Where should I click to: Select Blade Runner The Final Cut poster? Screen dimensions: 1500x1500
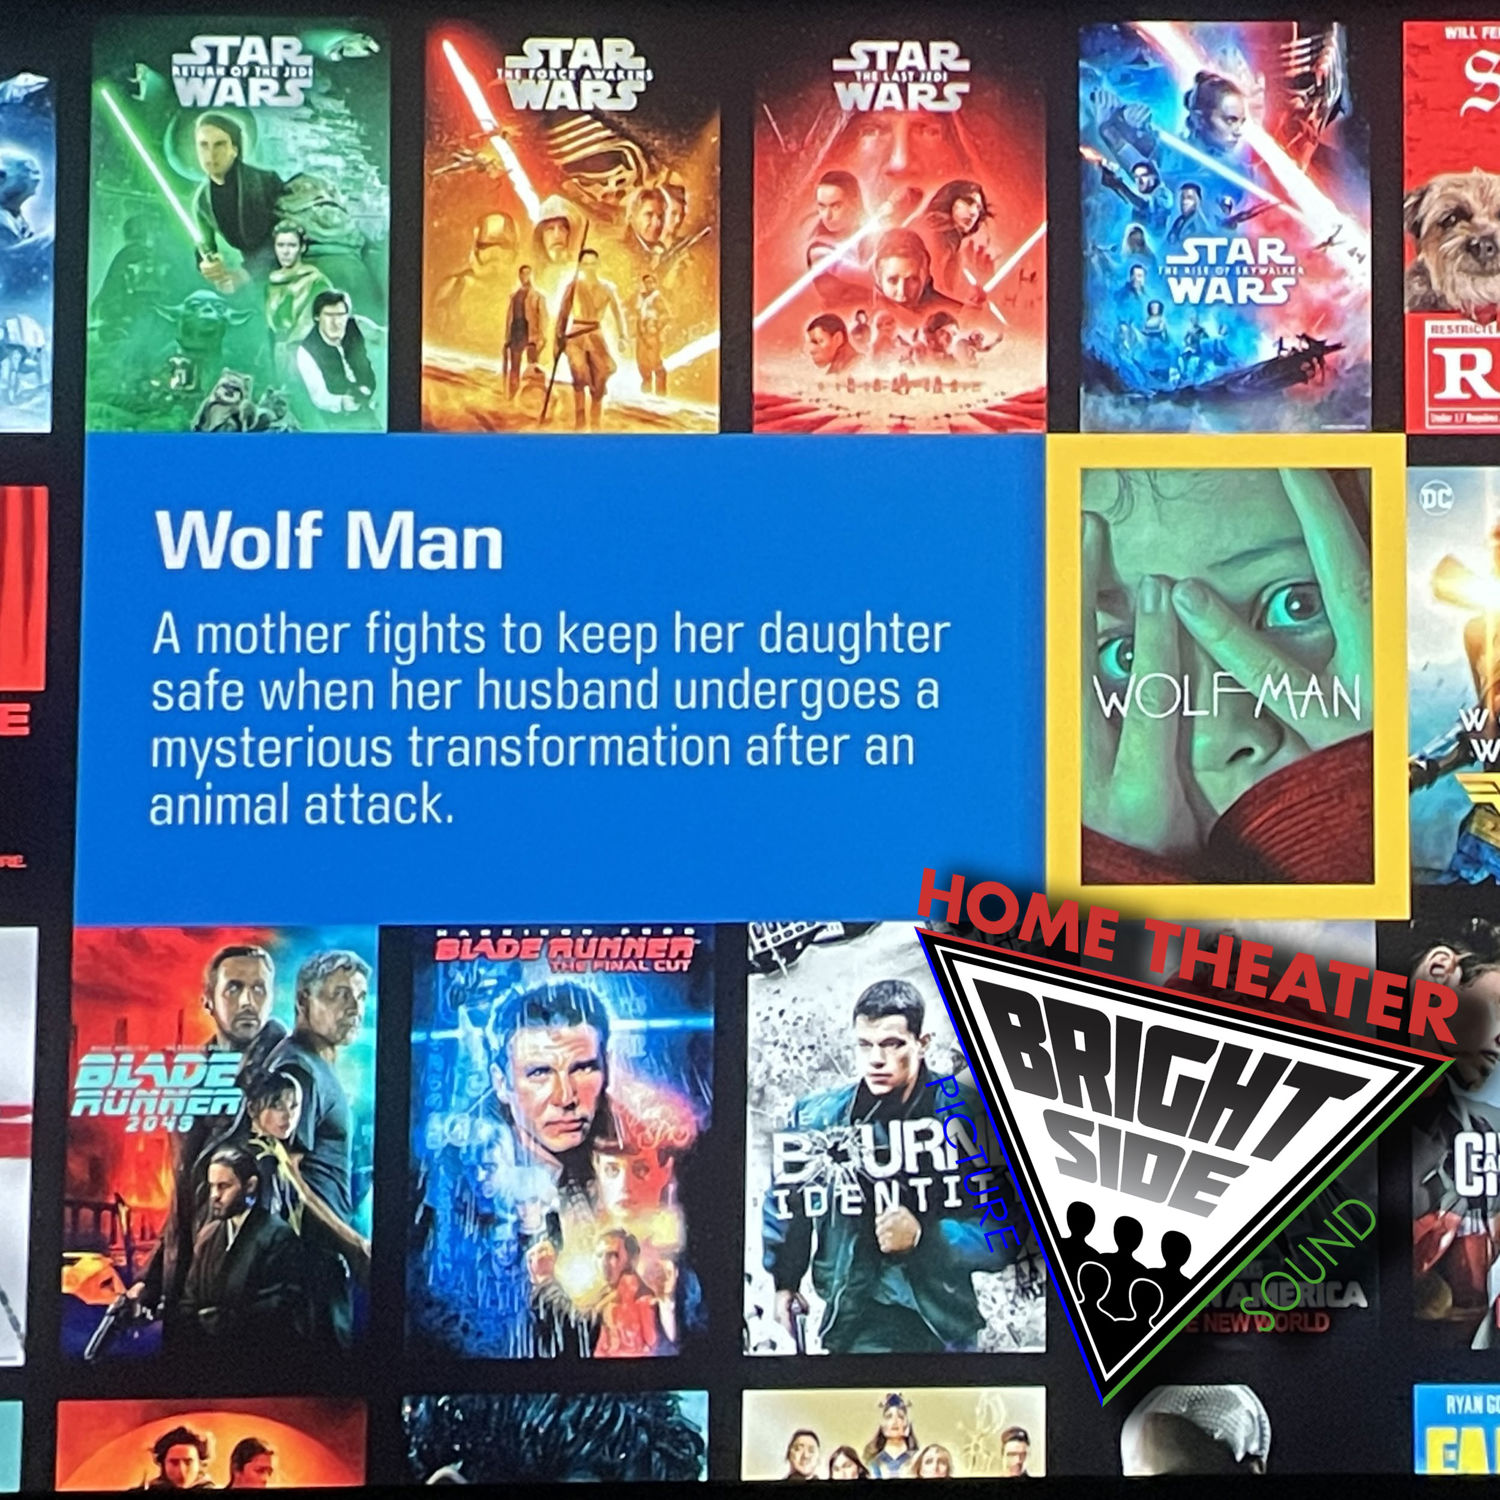(x=561, y=1140)
